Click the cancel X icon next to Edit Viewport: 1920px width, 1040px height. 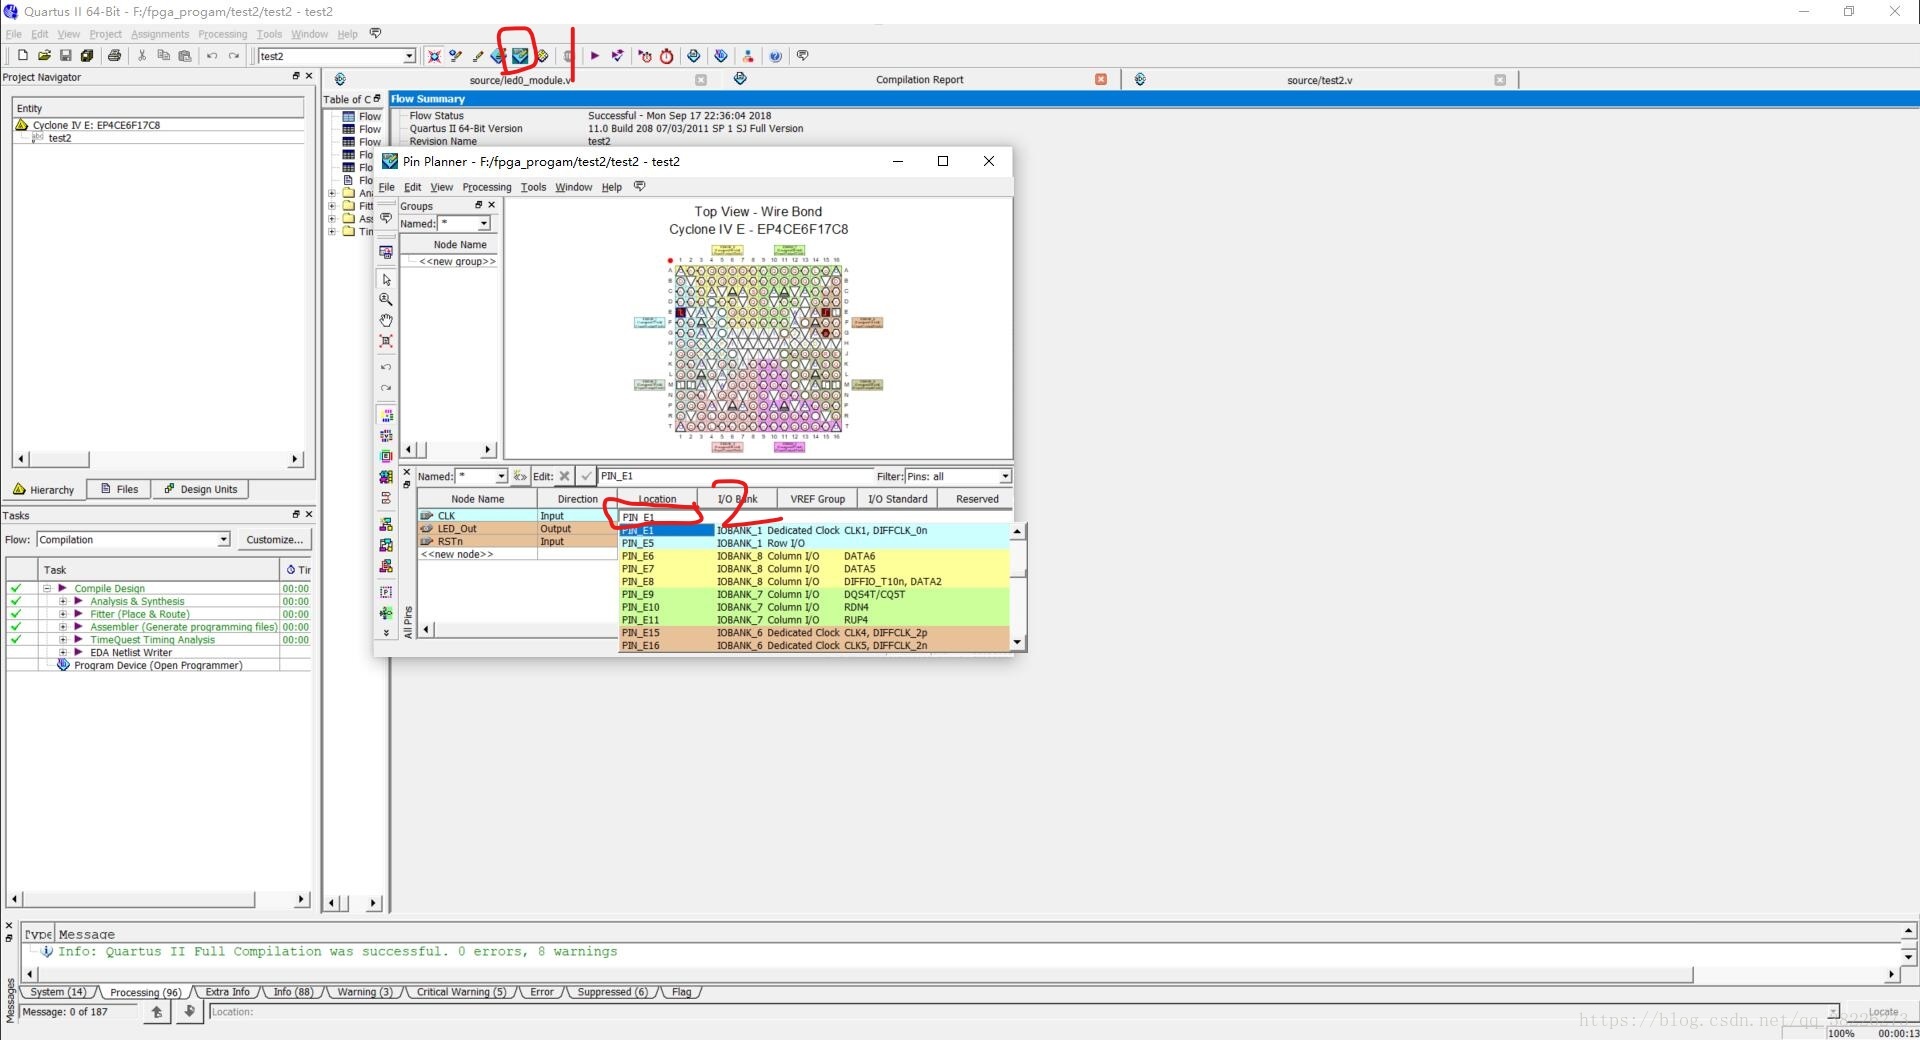[564, 476]
